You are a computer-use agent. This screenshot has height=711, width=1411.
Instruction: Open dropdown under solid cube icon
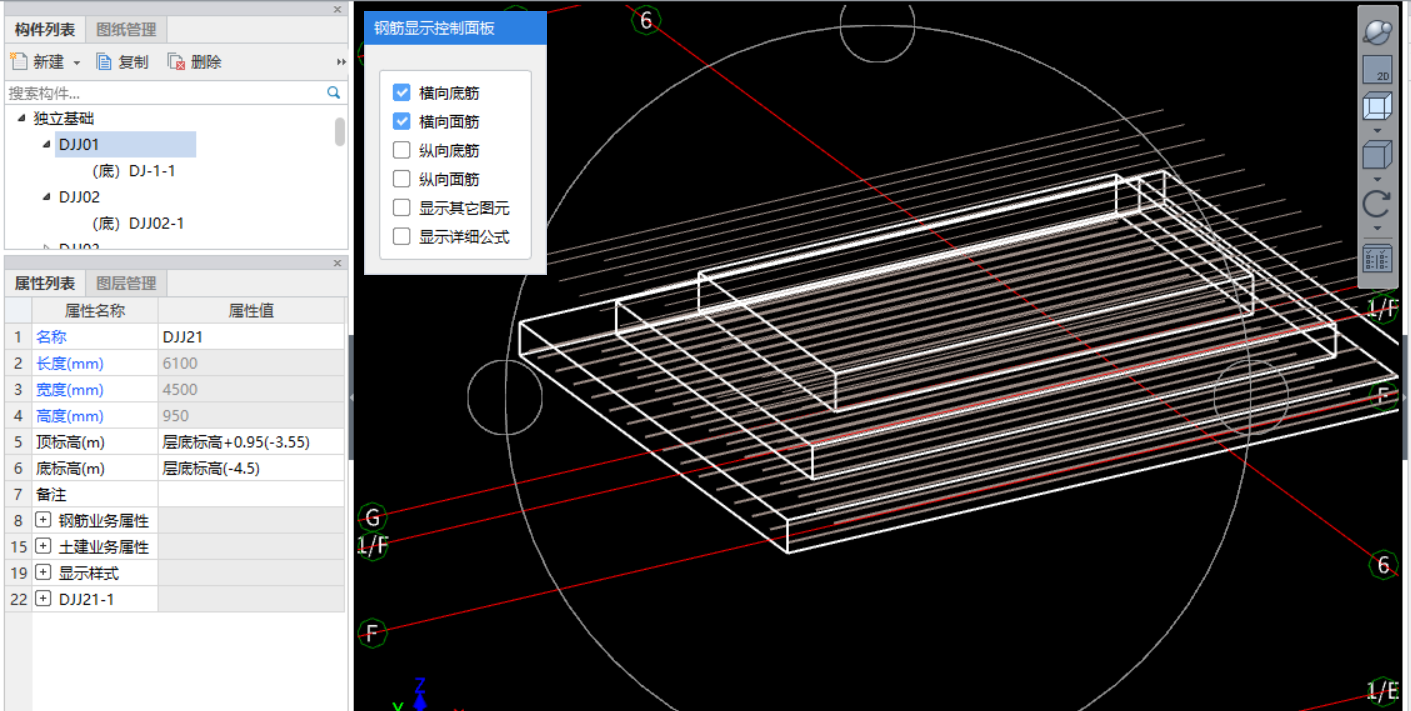[1377, 180]
